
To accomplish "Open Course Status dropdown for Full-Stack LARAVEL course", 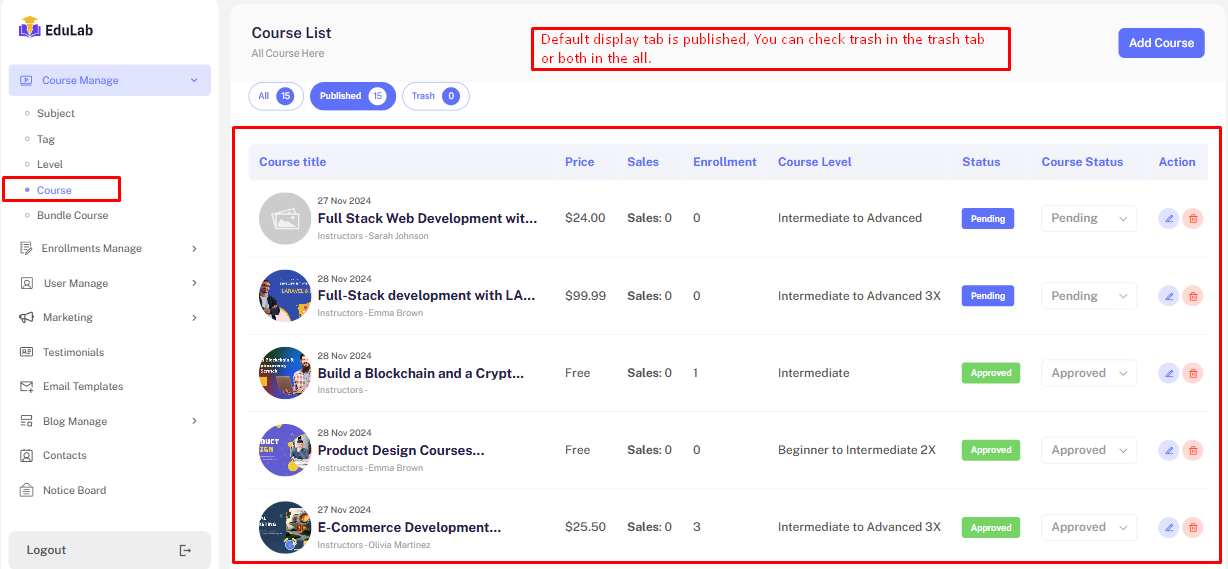I will pyautogui.click(x=1088, y=296).
